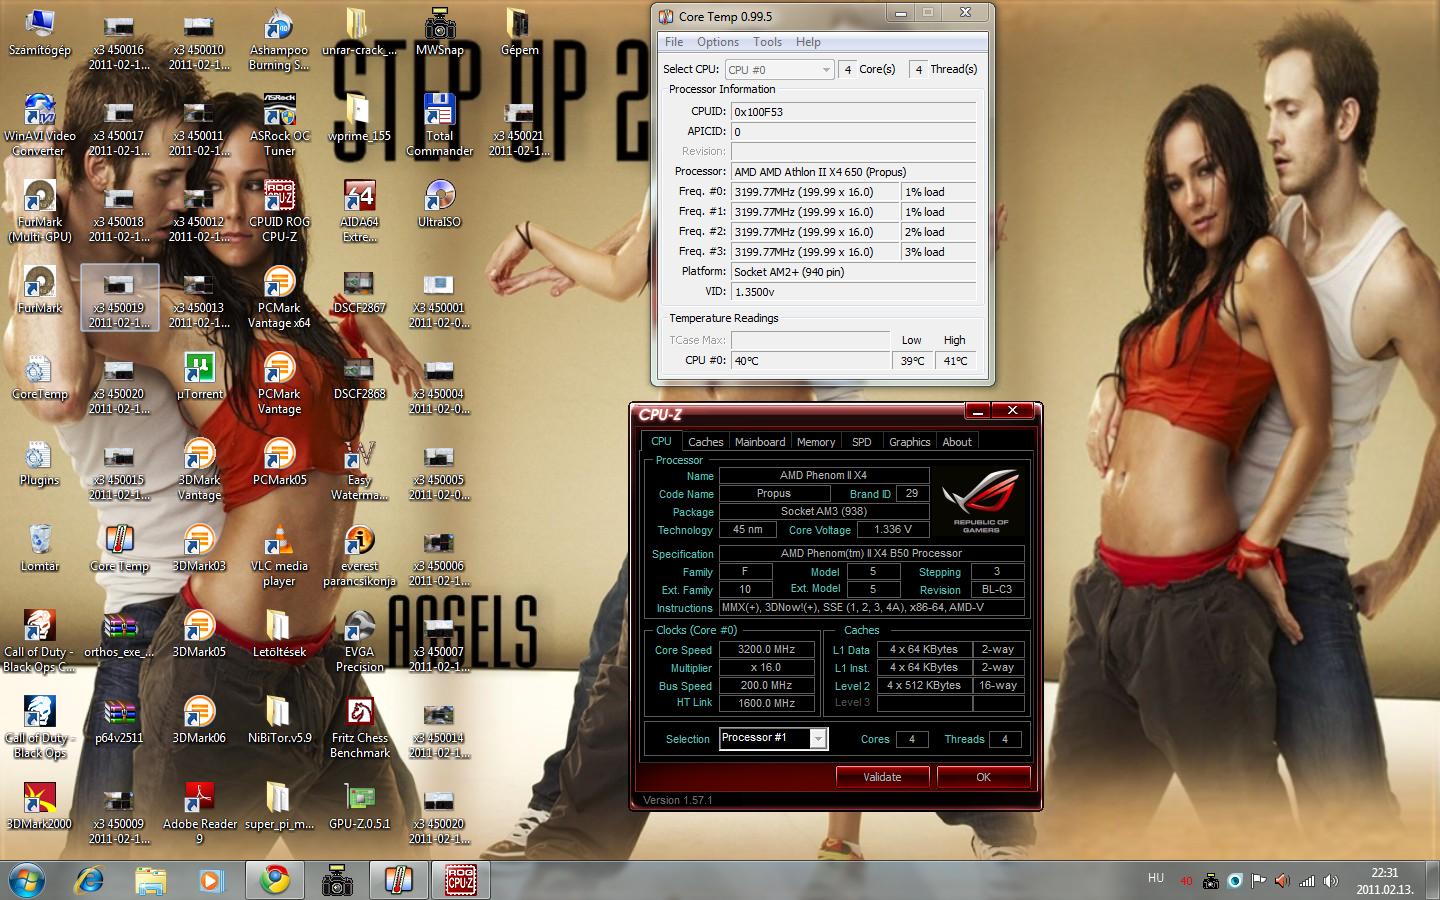The image size is (1440, 900).
Task: Launch AIDA64 Extreme shortcut
Action: click(x=359, y=211)
